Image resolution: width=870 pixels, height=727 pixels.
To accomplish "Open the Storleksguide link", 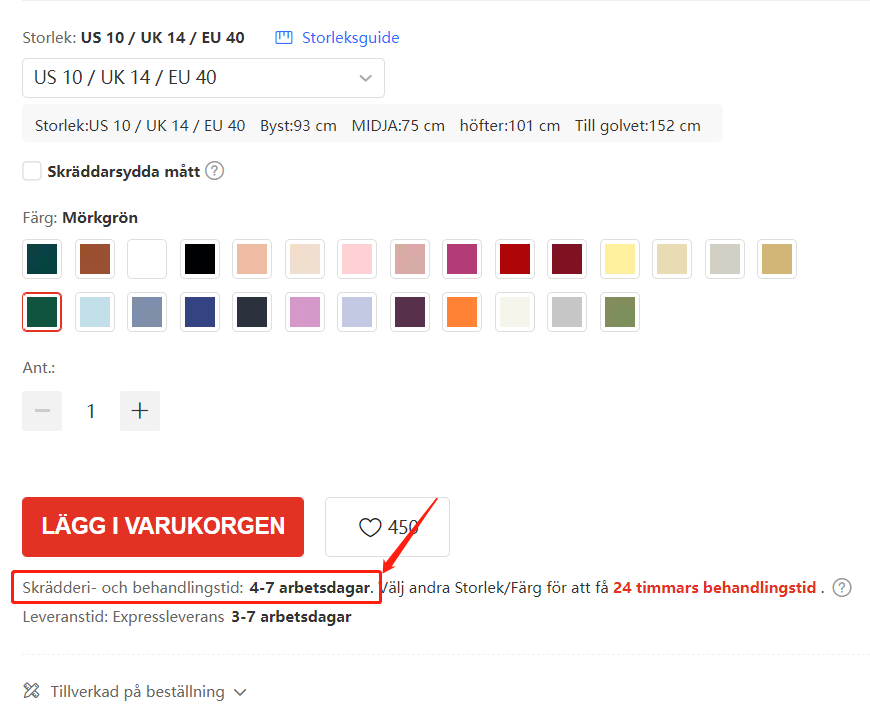I will coord(351,38).
